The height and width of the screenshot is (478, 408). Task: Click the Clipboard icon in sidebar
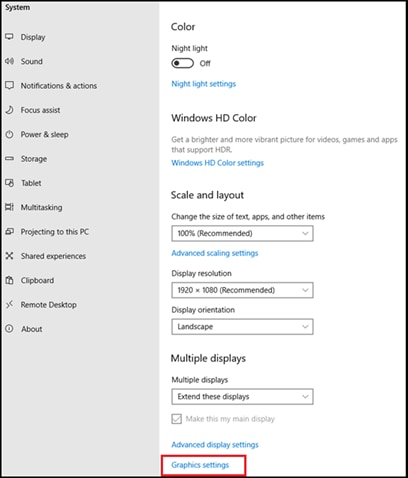pos(9,280)
